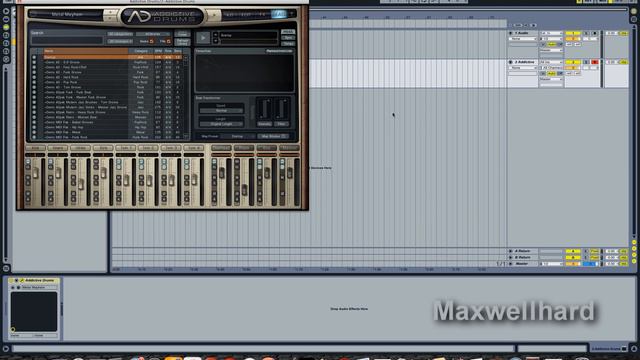The width and height of the screenshot is (640, 360).
Task: Select the Kick channel label button
Action: [x=35, y=148]
